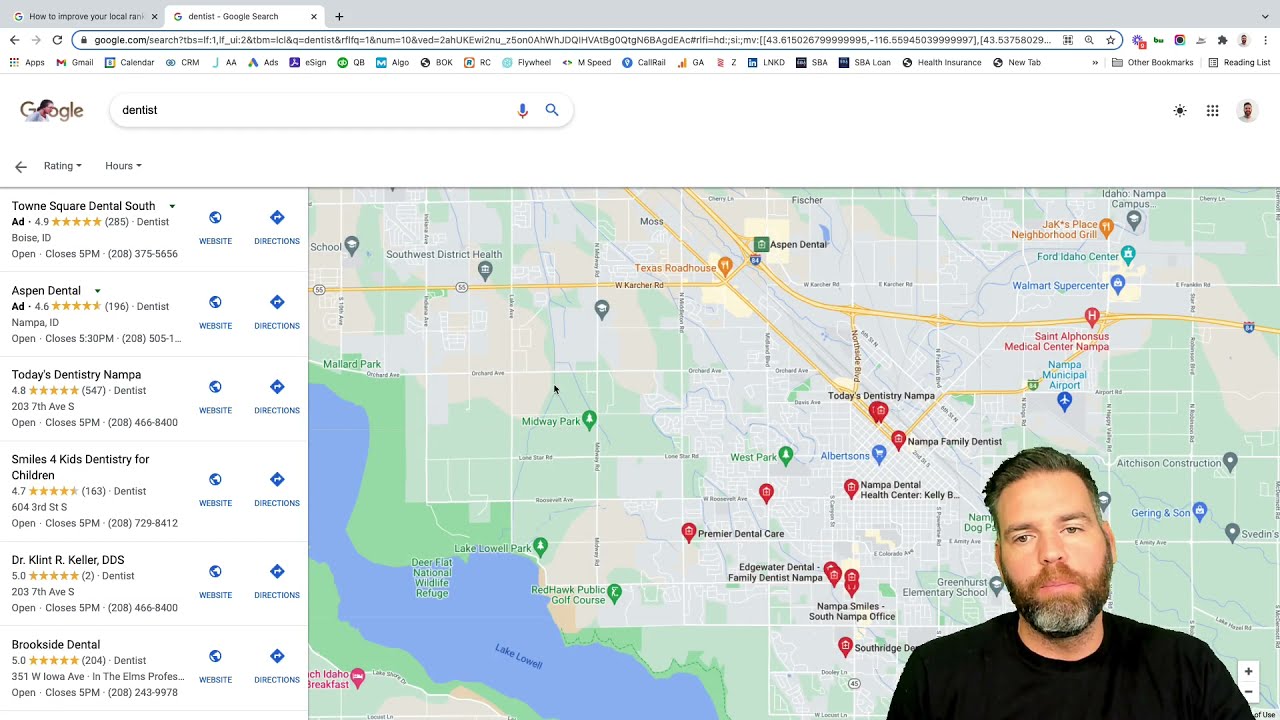The width and height of the screenshot is (1280, 720).
Task: Click the dentist search input field
Action: [x=310, y=110]
